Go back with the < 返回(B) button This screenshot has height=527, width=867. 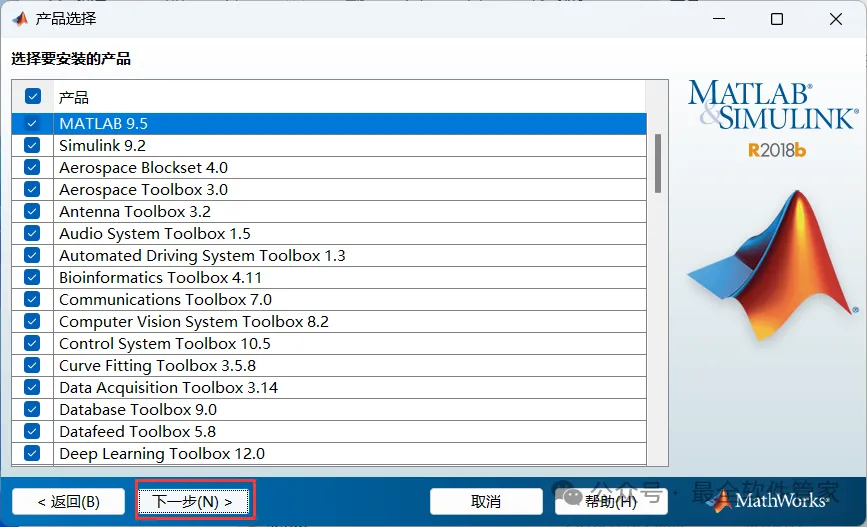(69, 502)
